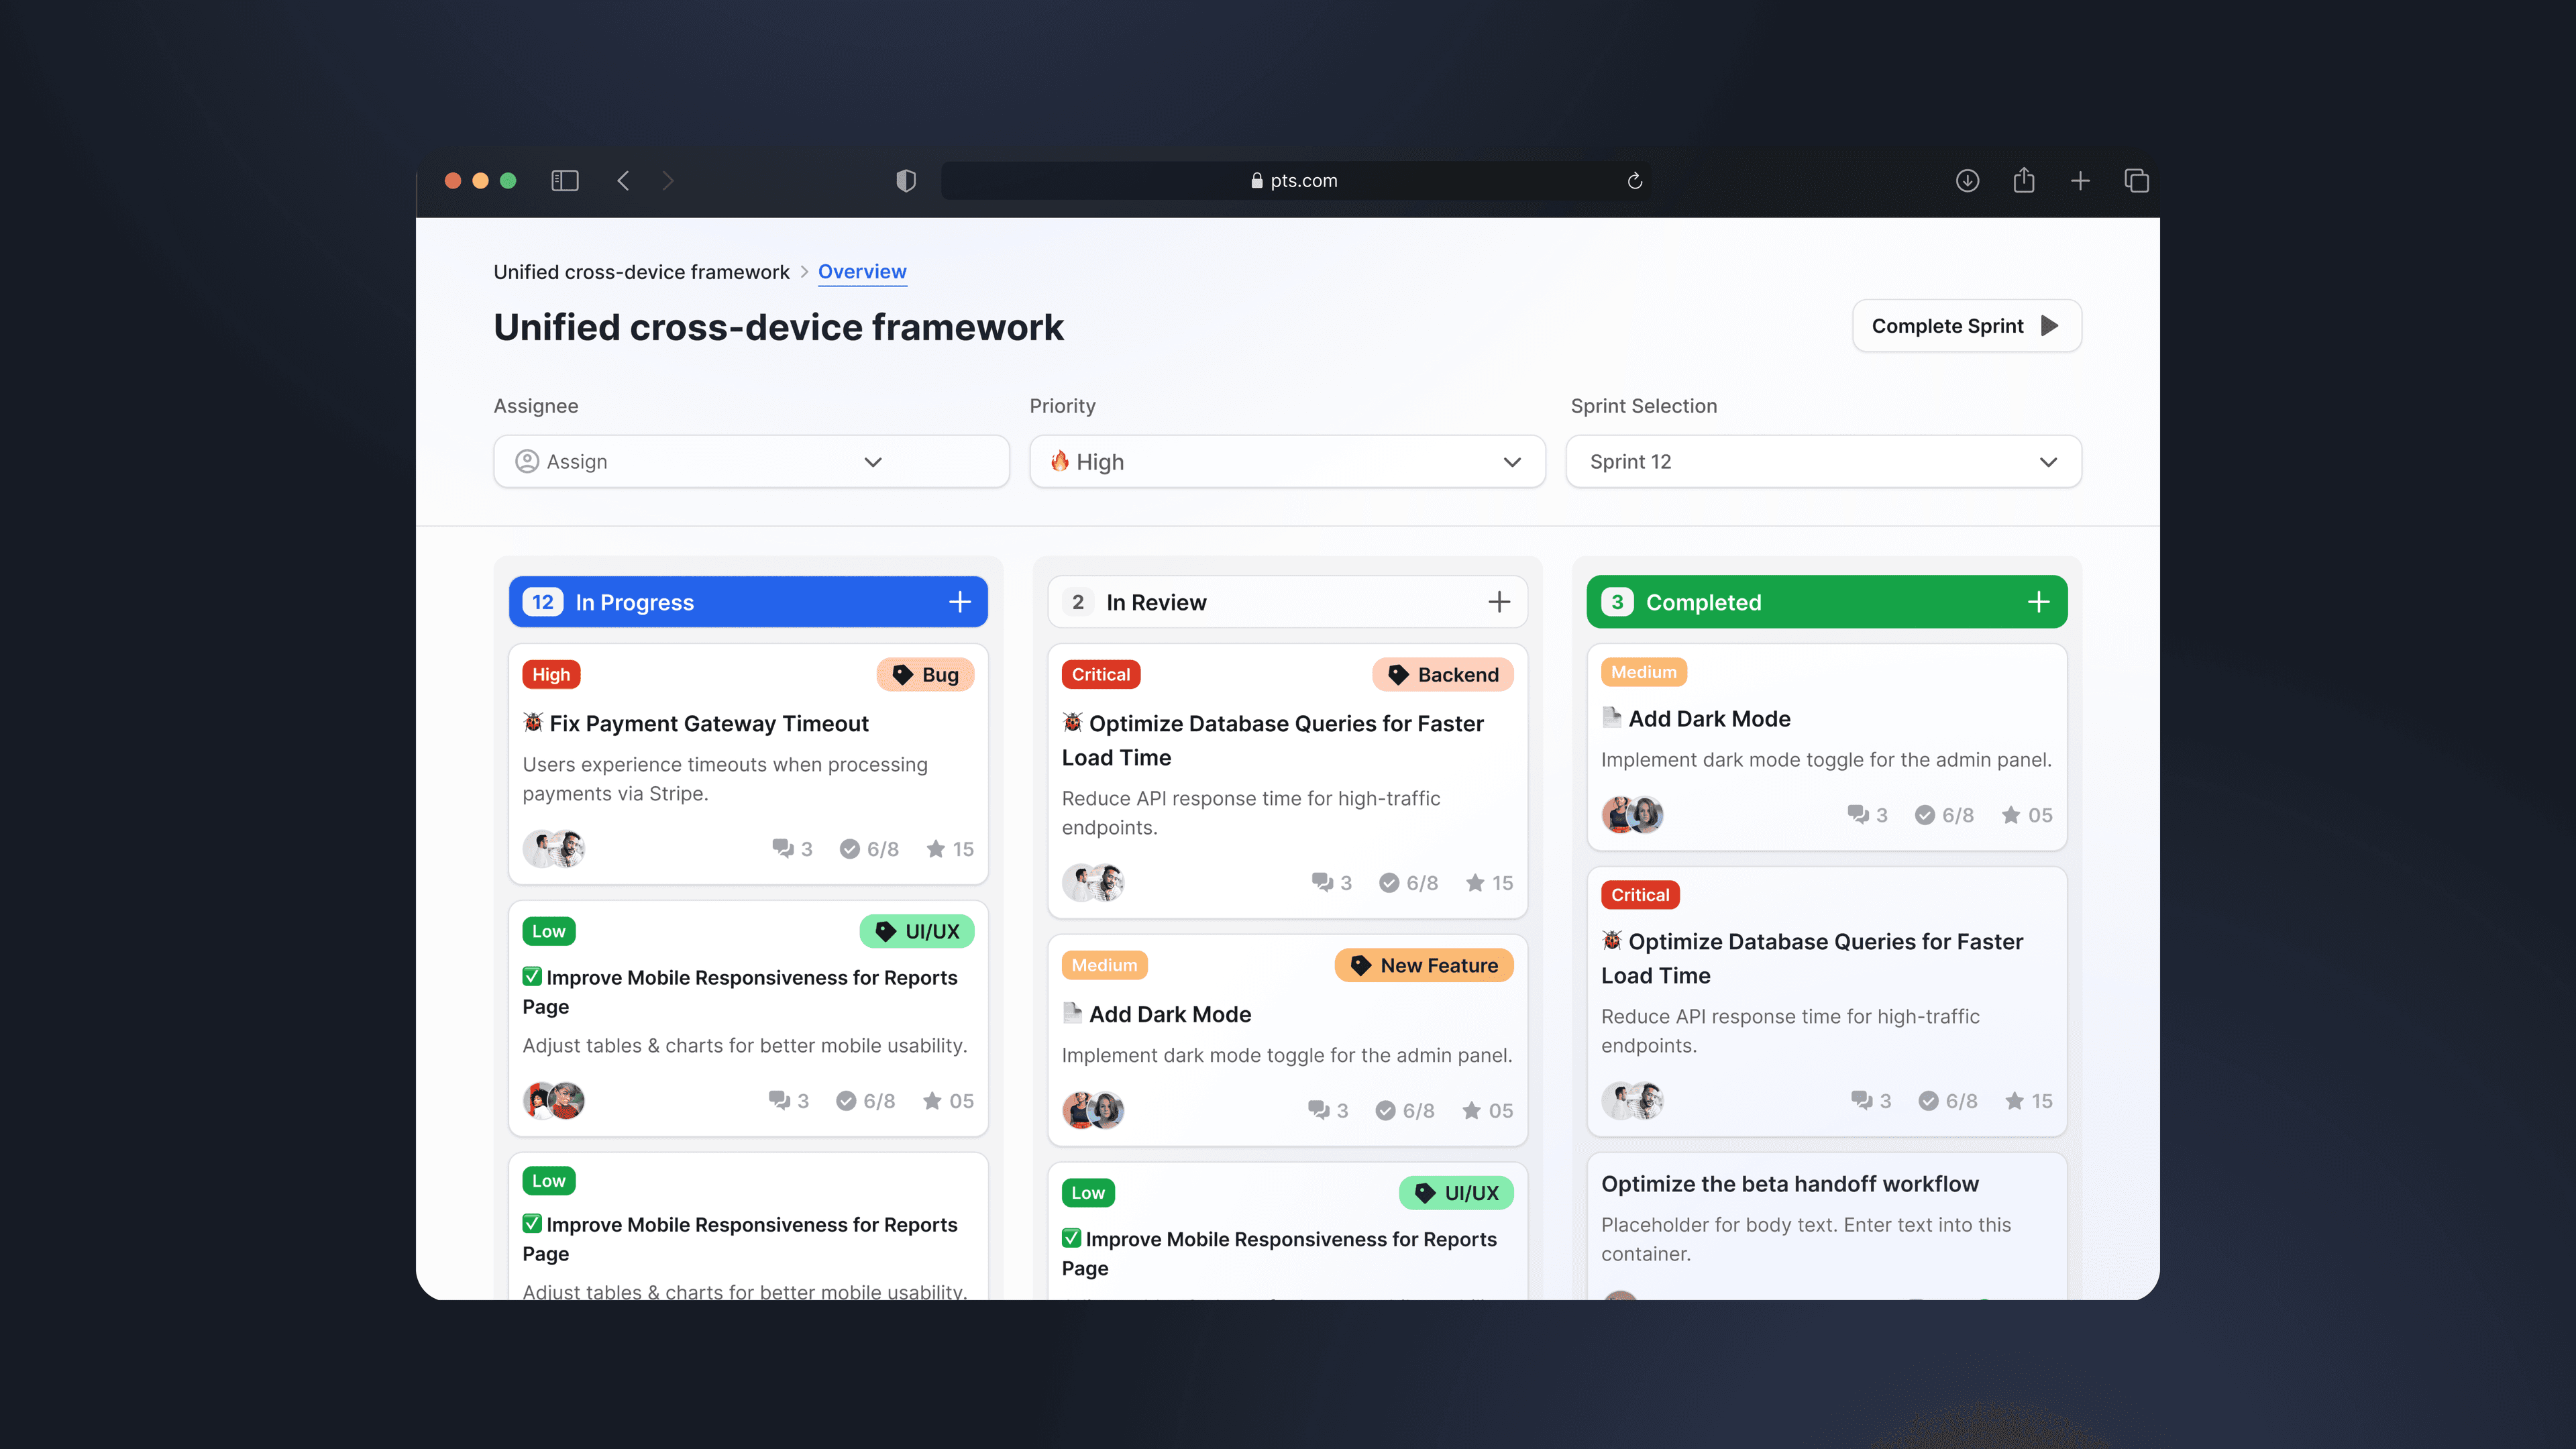The width and height of the screenshot is (2576, 1449).
Task: Open the Assignee dropdown
Action: 751,461
